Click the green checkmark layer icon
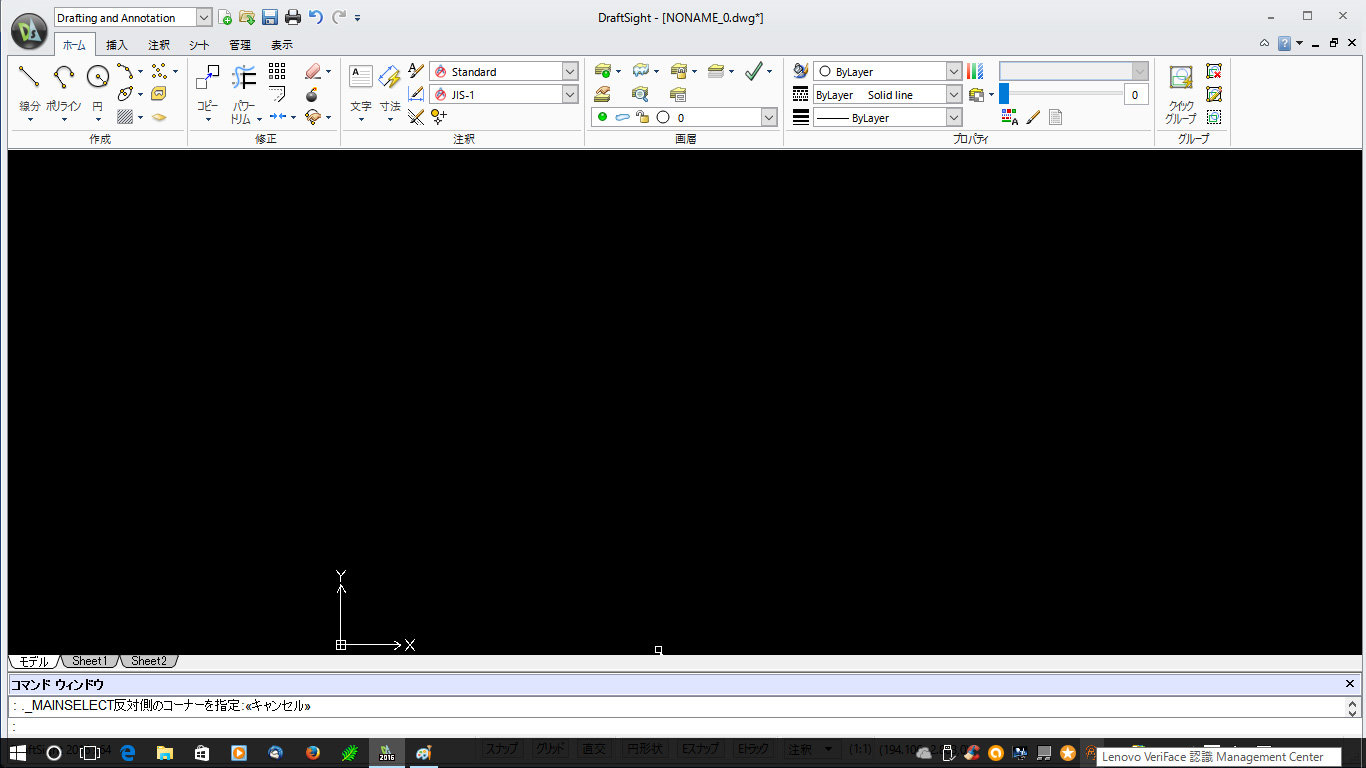 click(754, 71)
